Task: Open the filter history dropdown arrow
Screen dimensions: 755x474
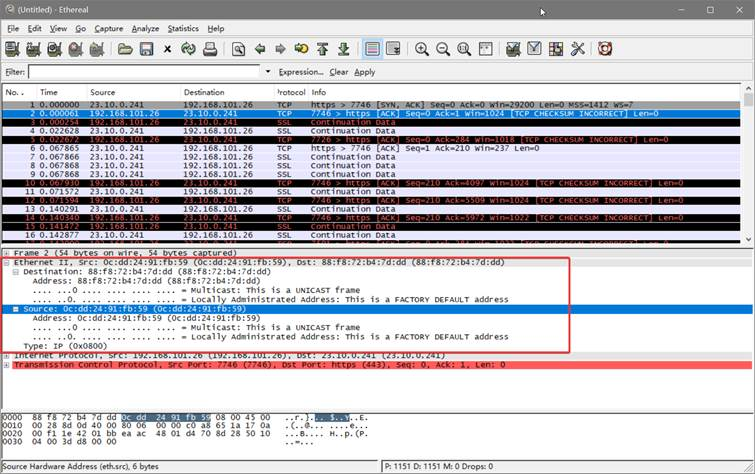Action: (x=268, y=72)
